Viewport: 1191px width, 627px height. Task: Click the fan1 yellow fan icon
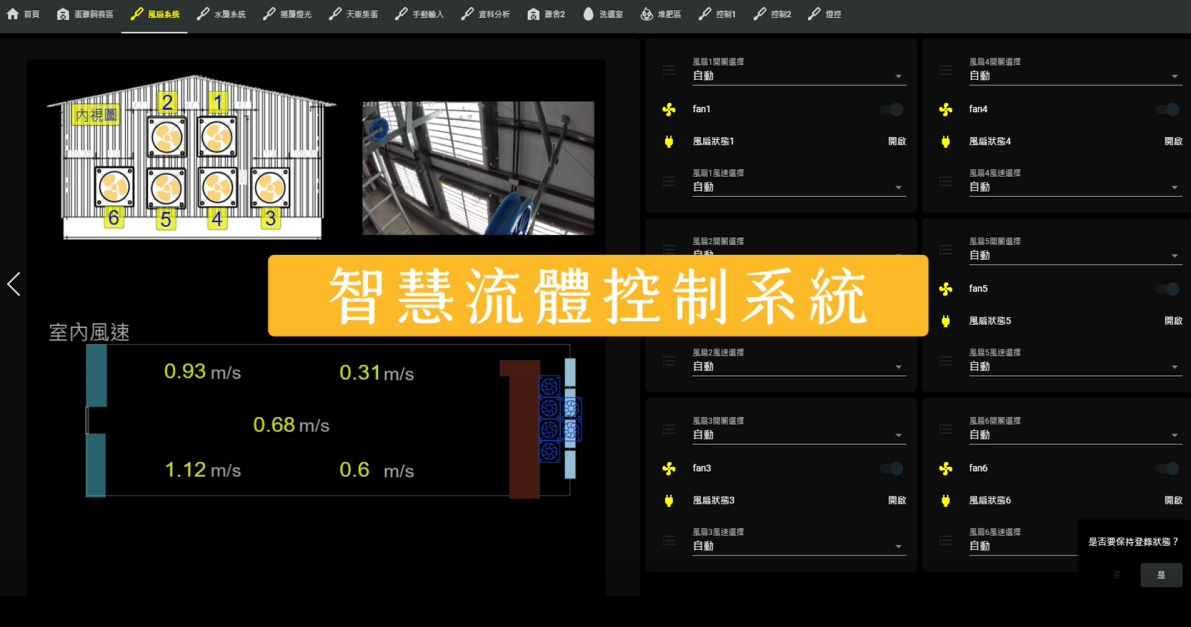669,110
